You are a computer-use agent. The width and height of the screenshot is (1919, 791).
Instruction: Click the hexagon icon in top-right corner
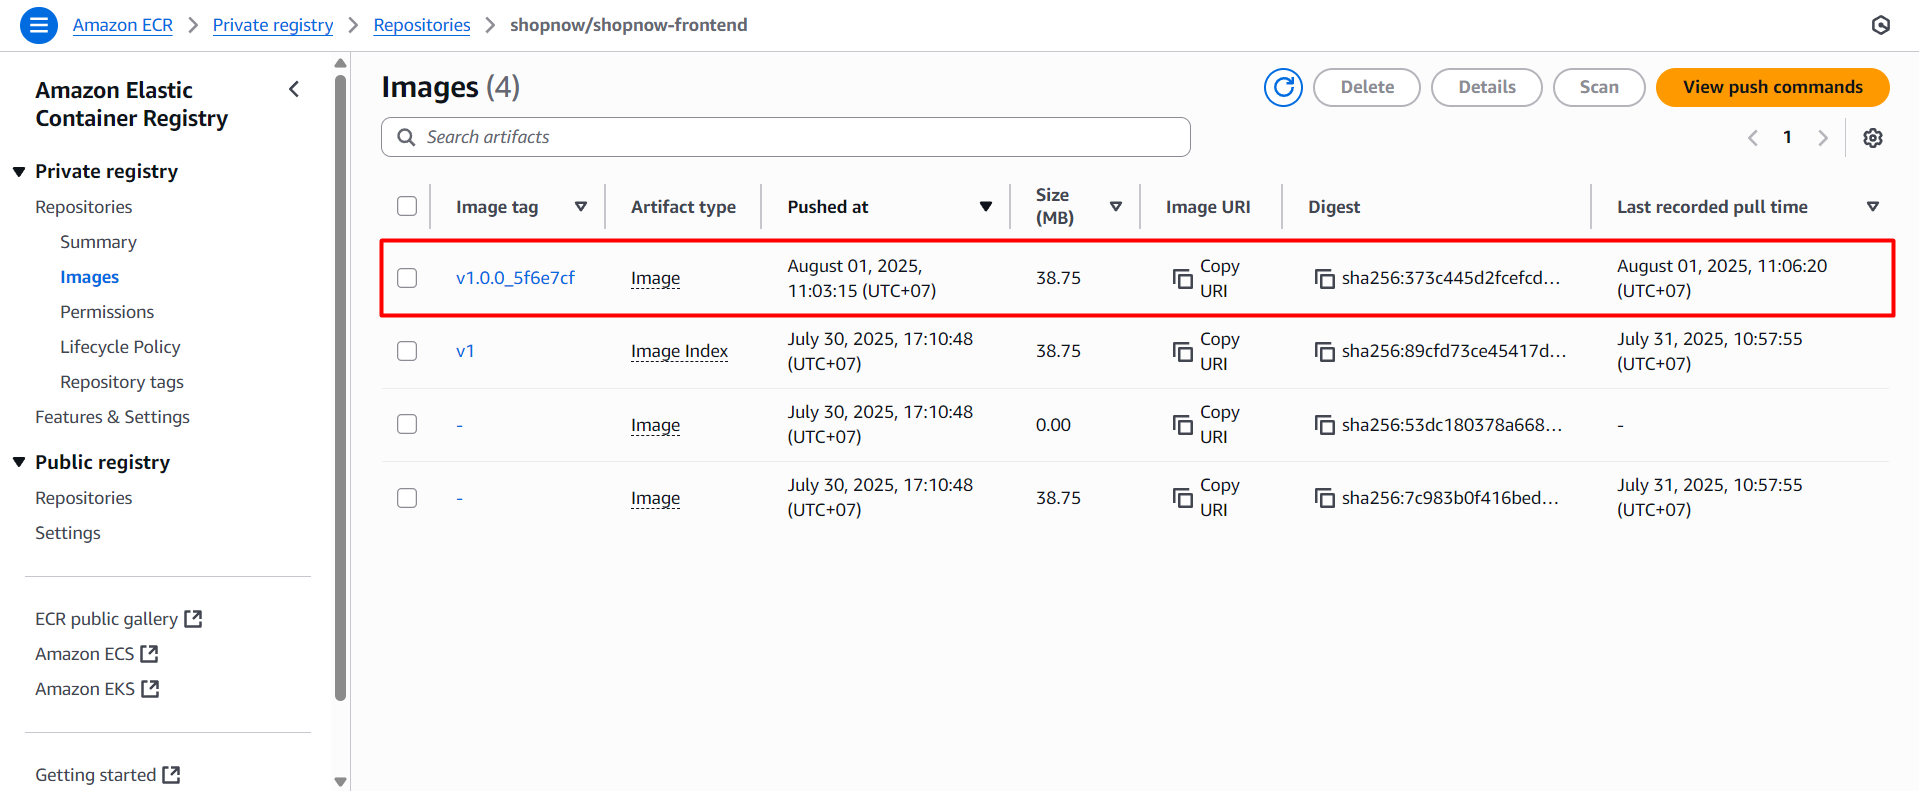(x=1881, y=25)
